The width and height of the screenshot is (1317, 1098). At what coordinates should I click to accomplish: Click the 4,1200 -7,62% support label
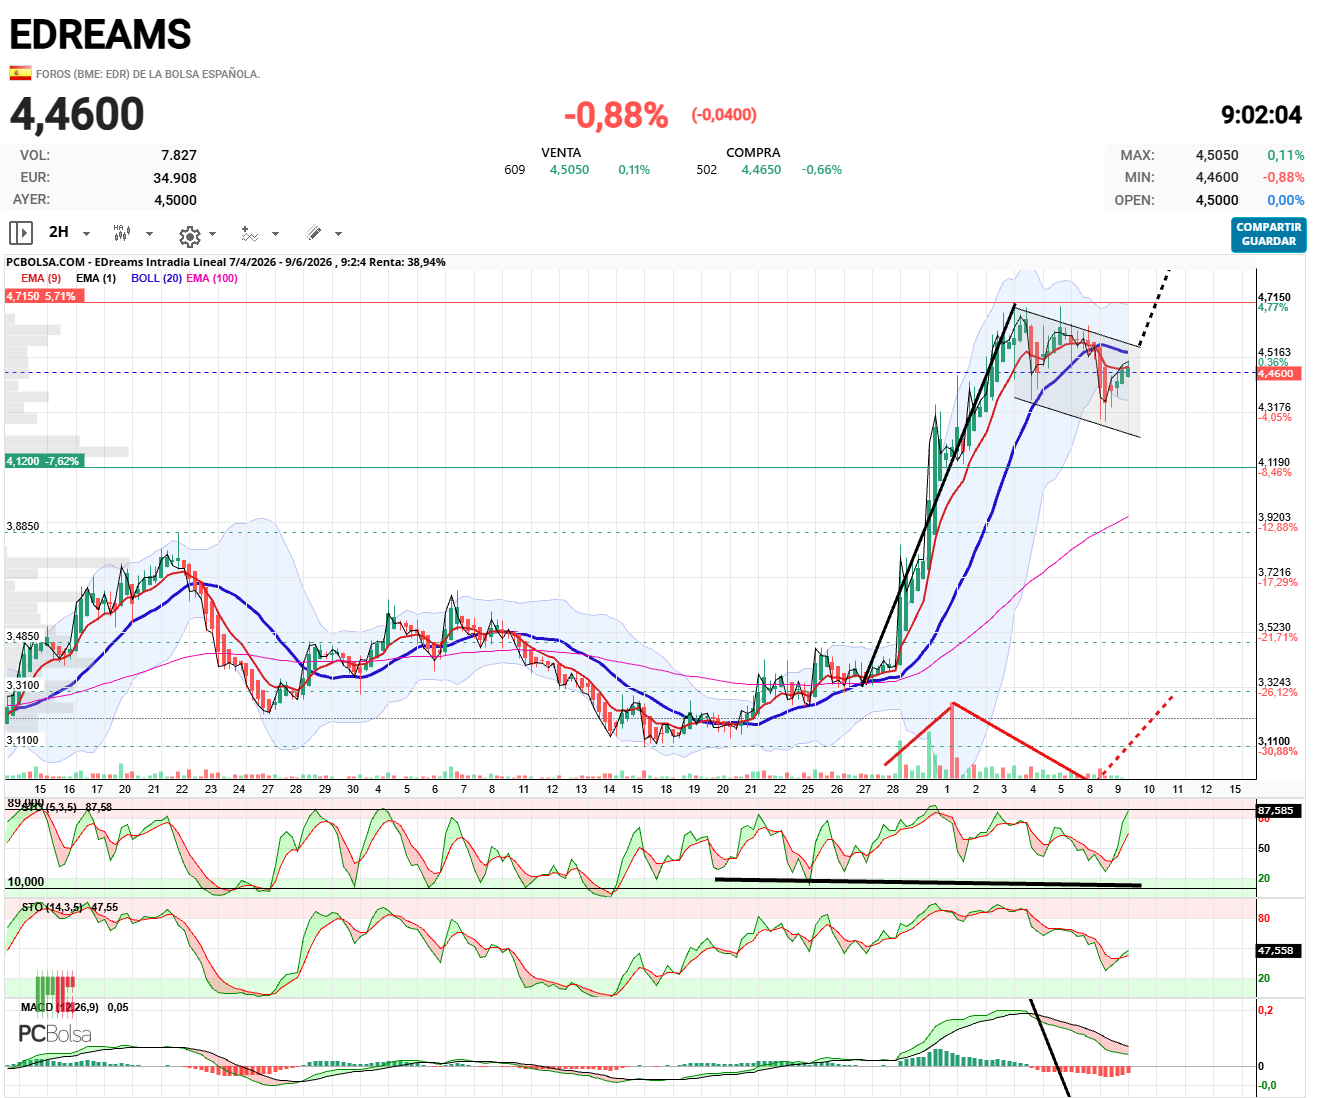pyautogui.click(x=43, y=461)
